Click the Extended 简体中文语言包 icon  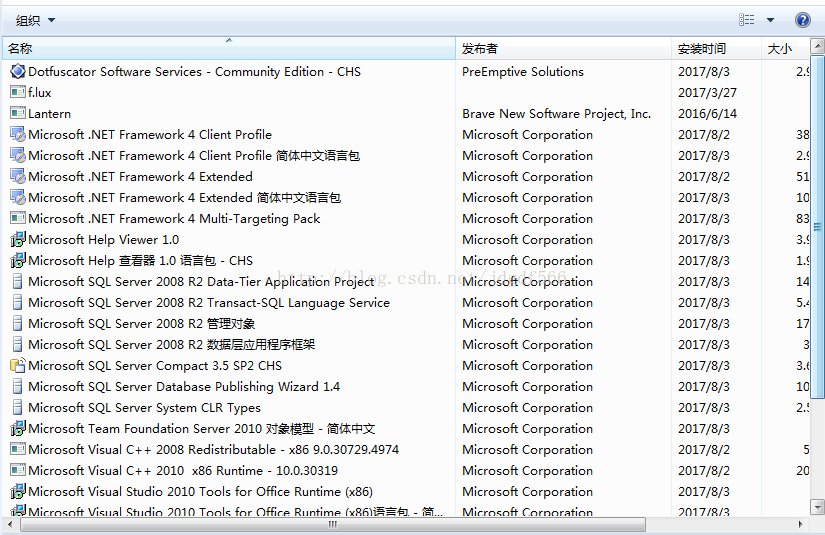coord(18,197)
